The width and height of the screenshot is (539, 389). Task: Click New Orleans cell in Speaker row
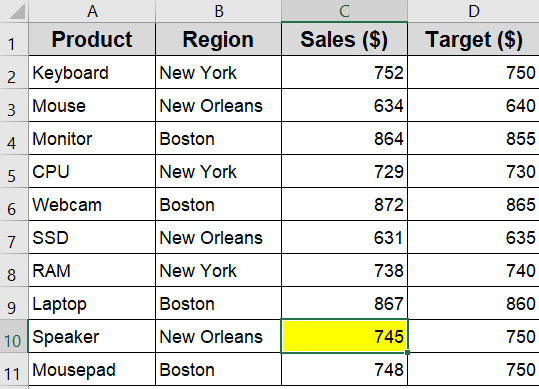click(218, 336)
